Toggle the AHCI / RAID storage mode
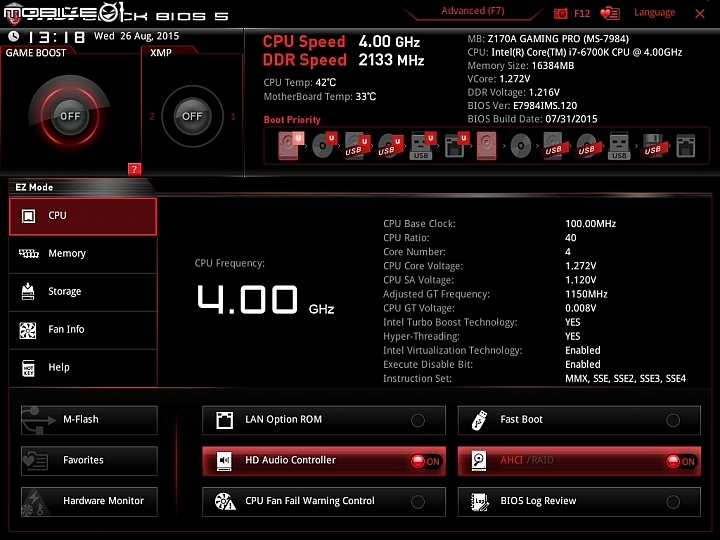The image size is (720, 540). [x=579, y=461]
